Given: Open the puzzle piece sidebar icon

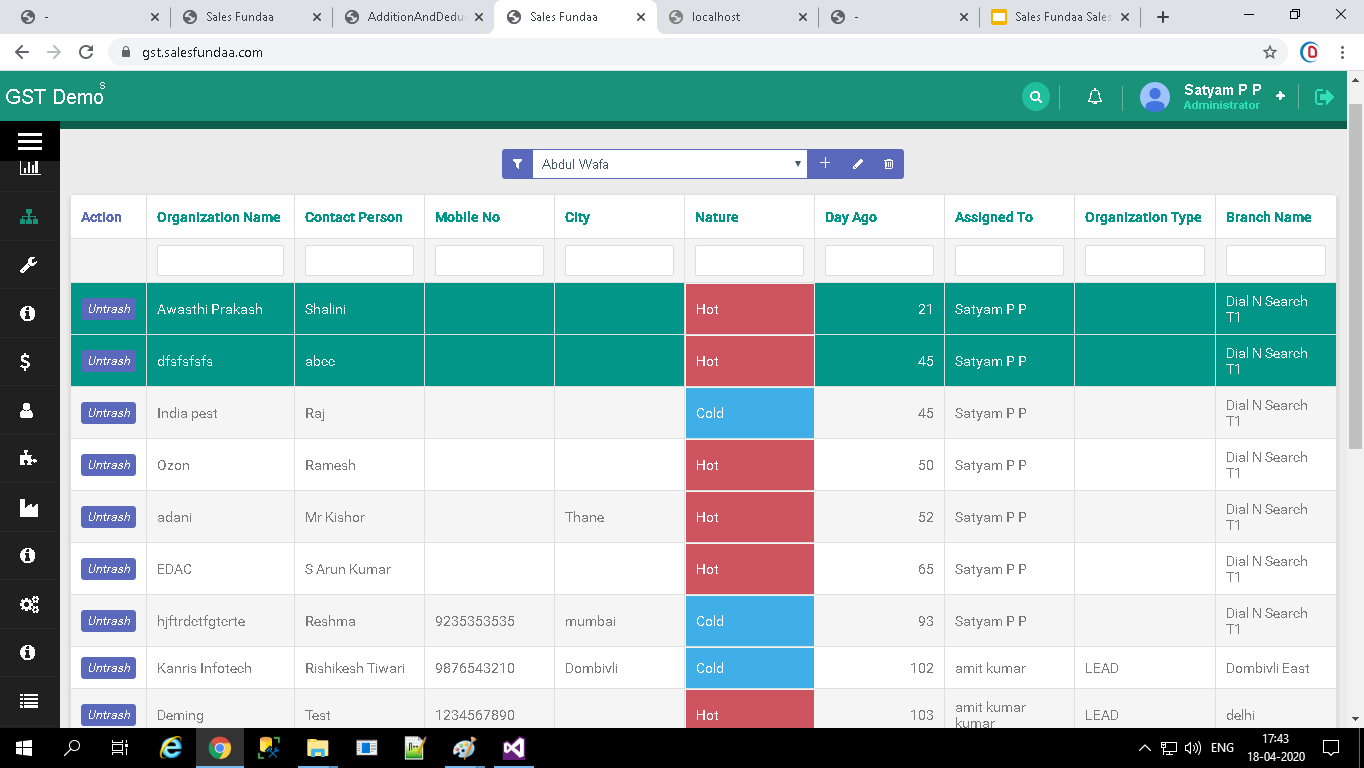Looking at the screenshot, I should point(29,458).
